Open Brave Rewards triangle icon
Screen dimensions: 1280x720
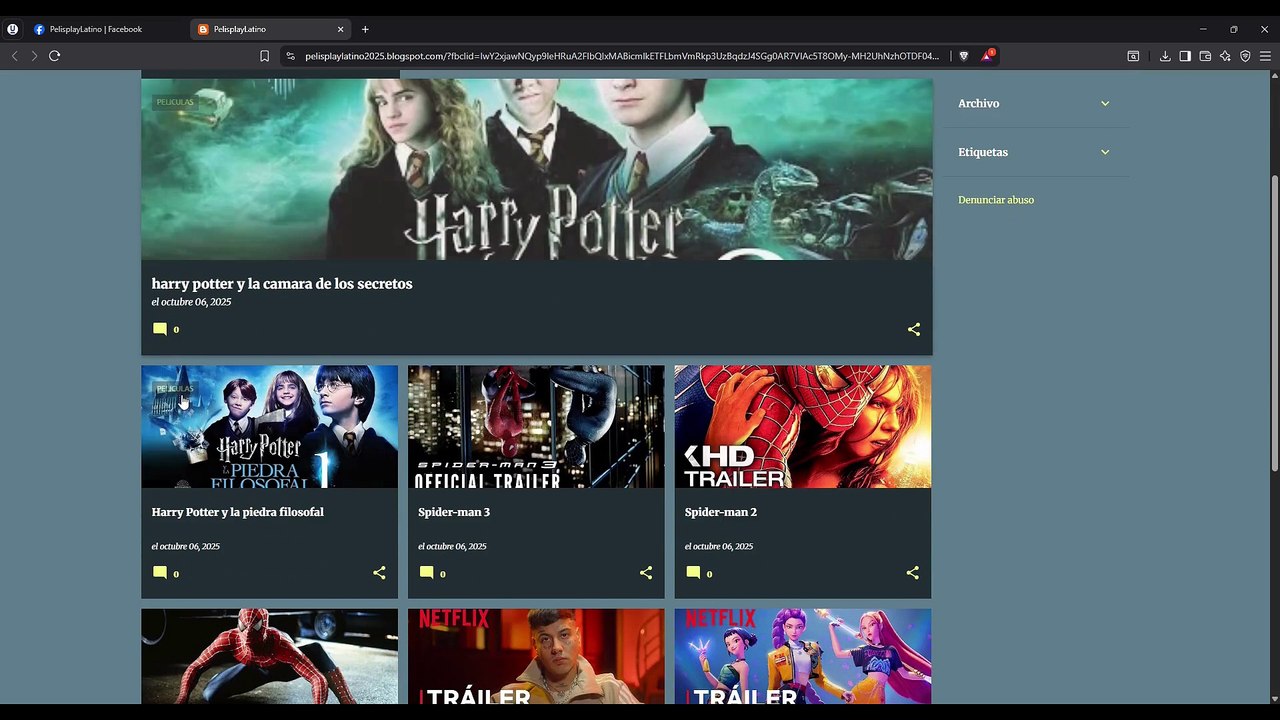[987, 56]
